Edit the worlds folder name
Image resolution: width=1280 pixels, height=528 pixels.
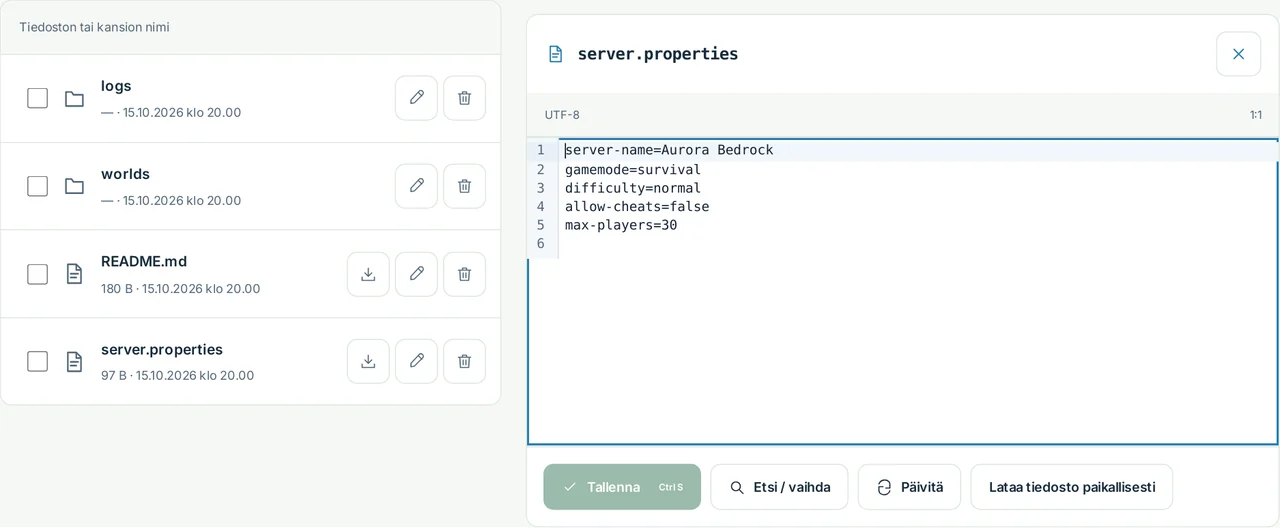(x=416, y=186)
